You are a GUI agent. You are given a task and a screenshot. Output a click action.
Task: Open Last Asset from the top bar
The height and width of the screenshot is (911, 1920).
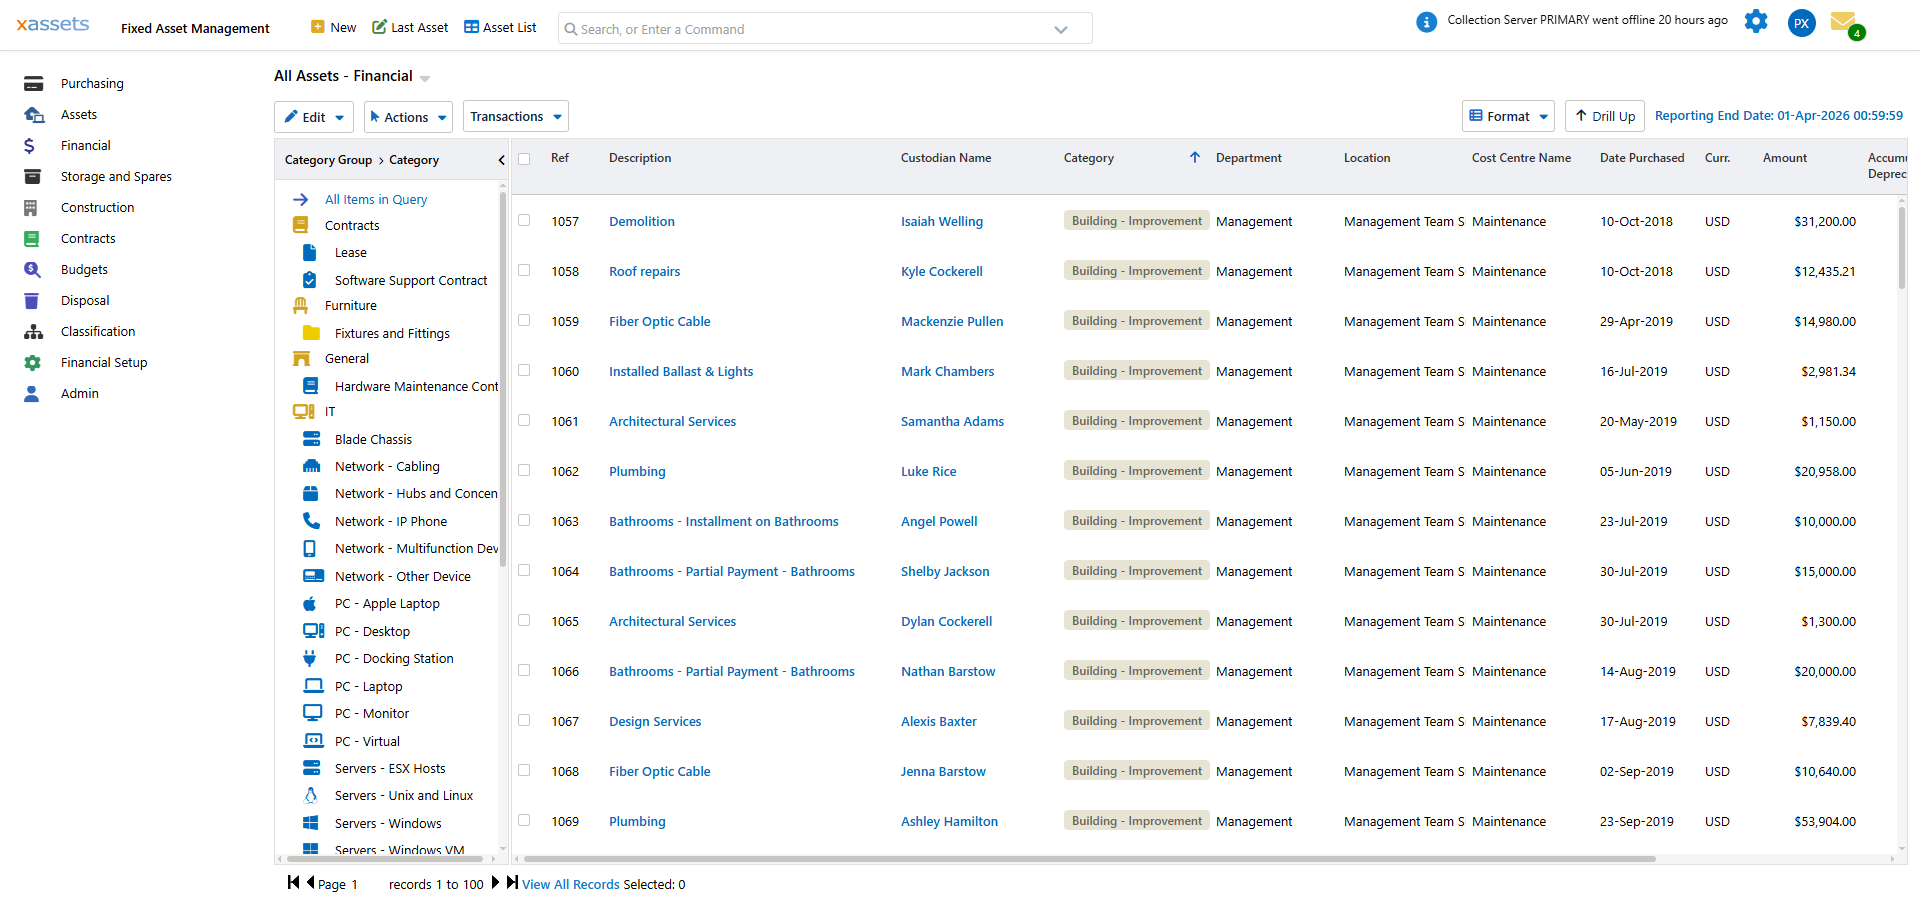tap(409, 27)
